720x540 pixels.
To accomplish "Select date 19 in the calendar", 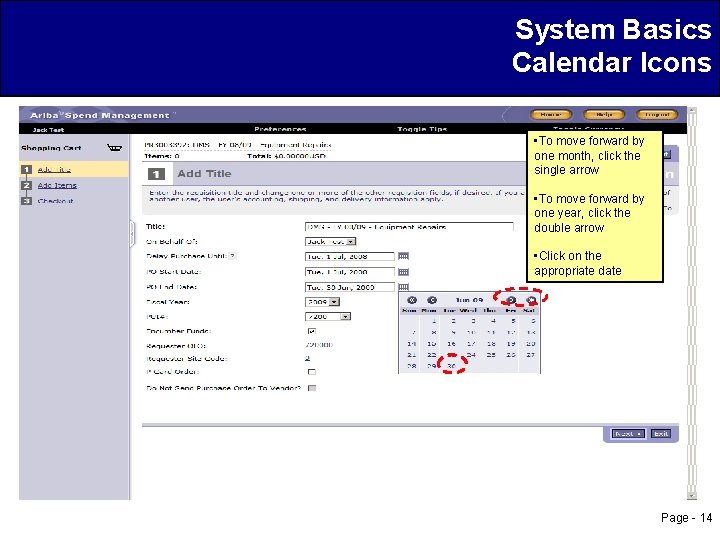I will click(511, 343).
